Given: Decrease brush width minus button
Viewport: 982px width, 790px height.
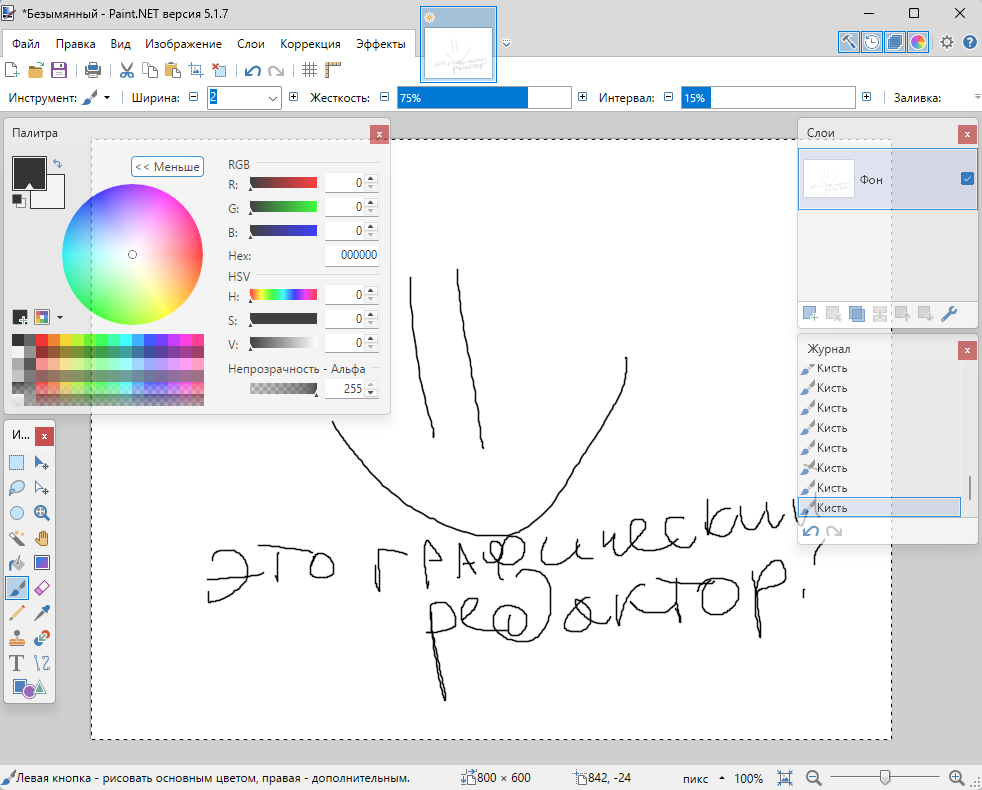Looking at the screenshot, I should 194,97.
